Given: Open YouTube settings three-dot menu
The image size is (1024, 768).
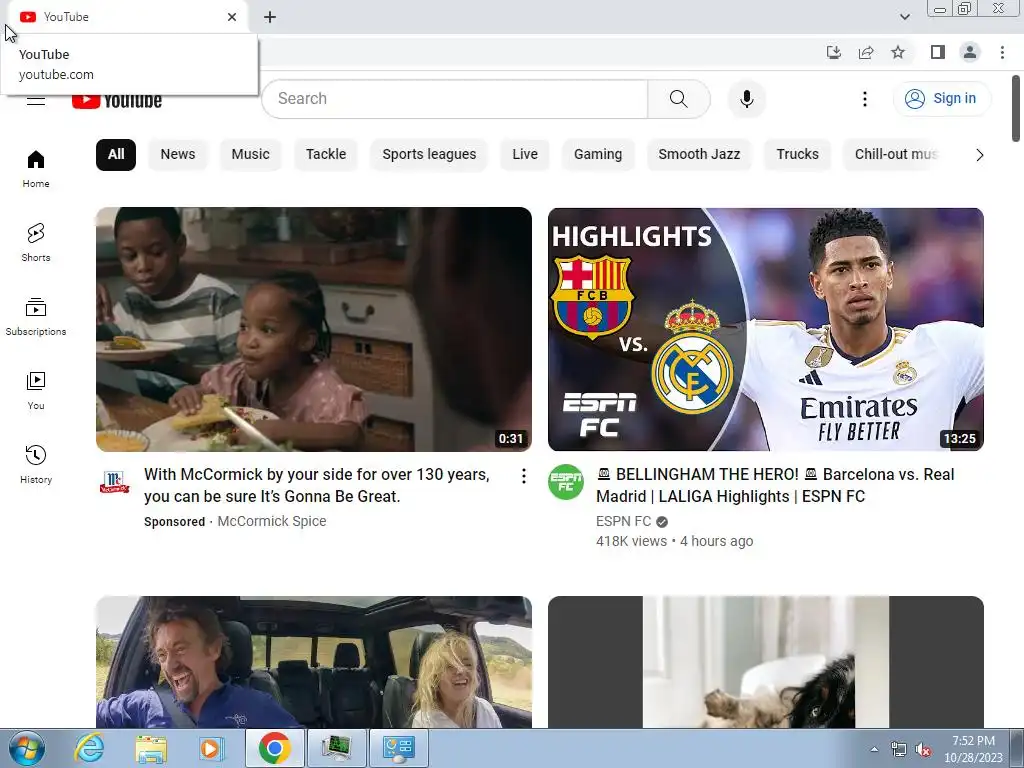Looking at the screenshot, I should coord(865,99).
